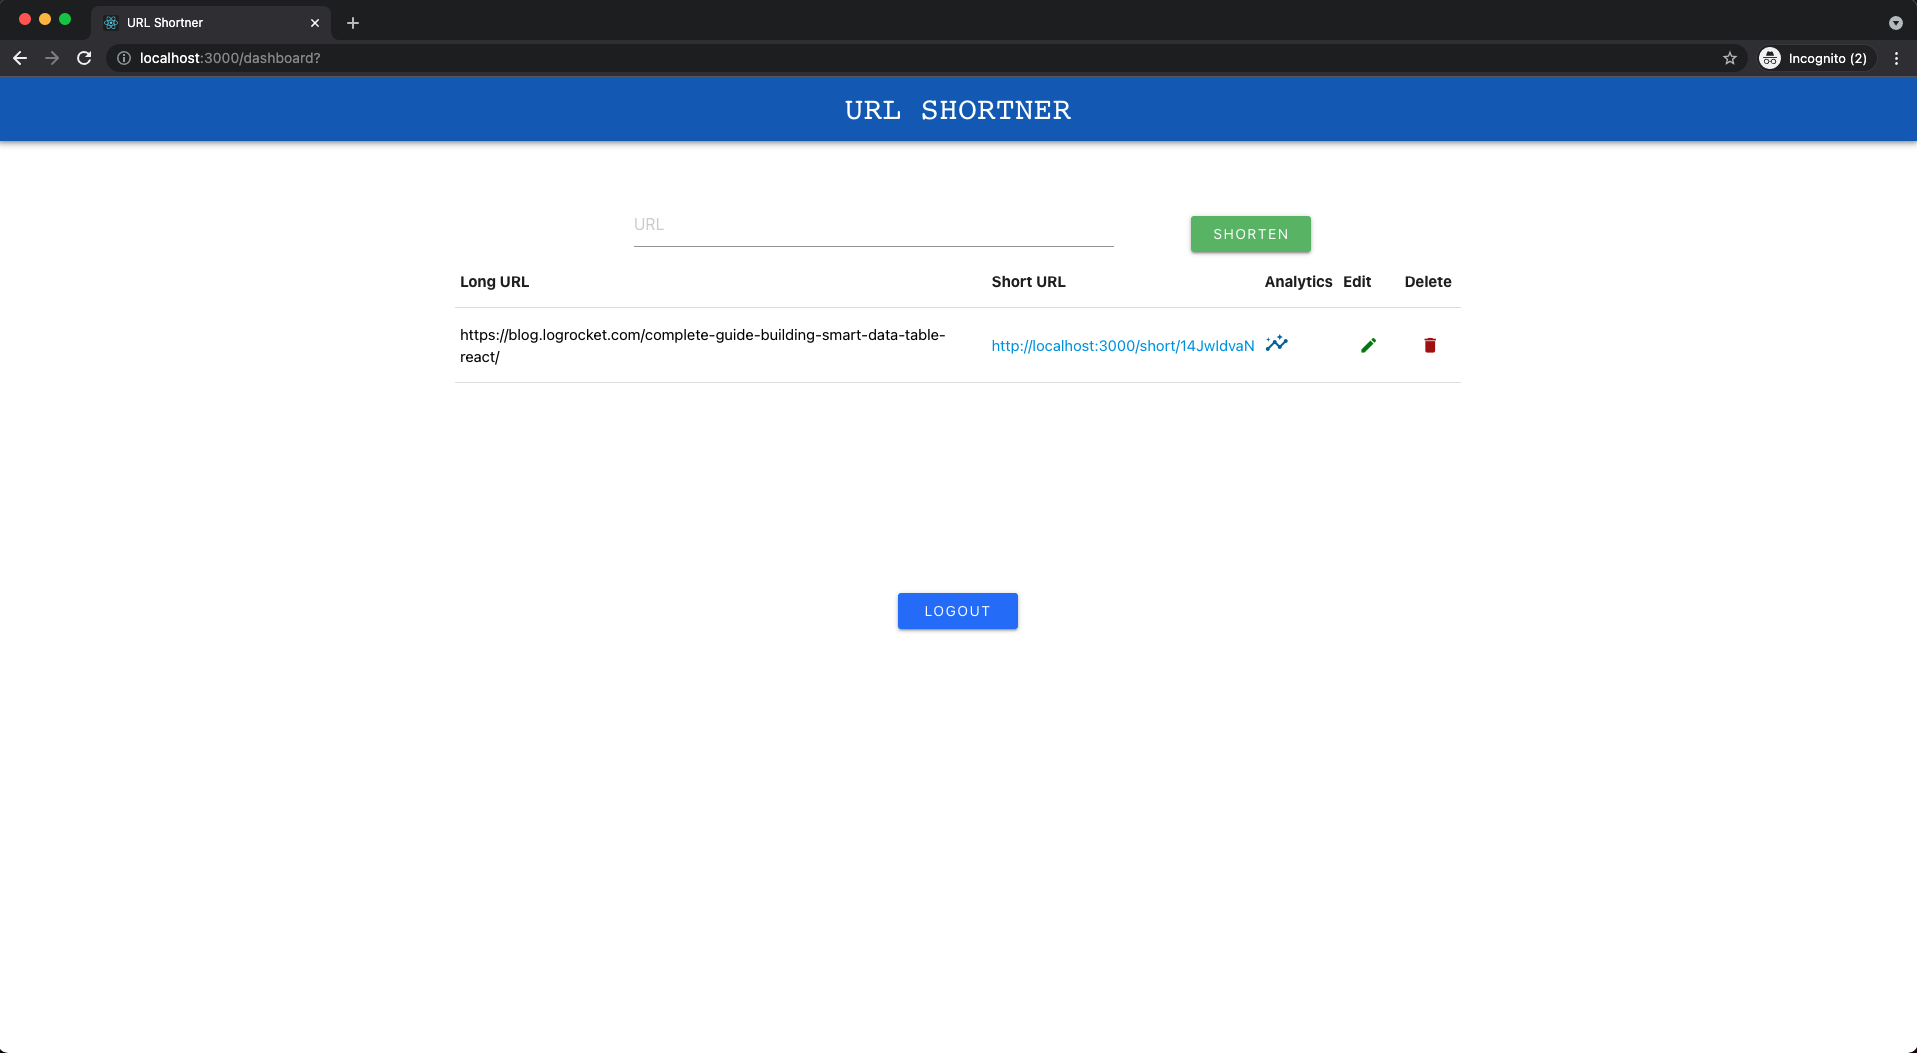Close the URL Shortner tab
Image resolution: width=1917 pixels, height=1053 pixels.
[x=315, y=22]
